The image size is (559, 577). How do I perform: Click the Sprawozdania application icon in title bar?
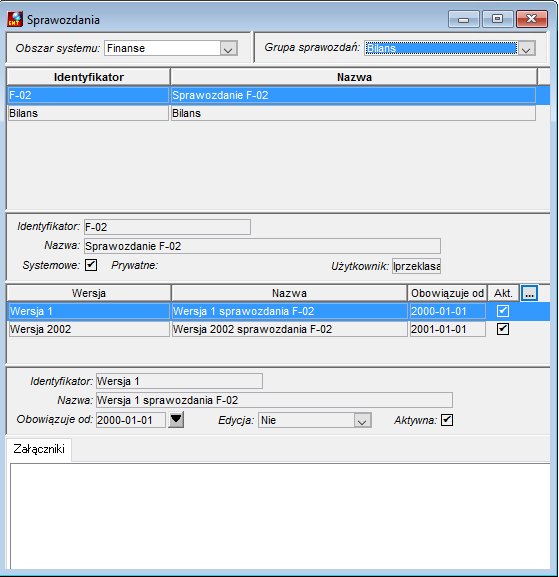(15, 19)
